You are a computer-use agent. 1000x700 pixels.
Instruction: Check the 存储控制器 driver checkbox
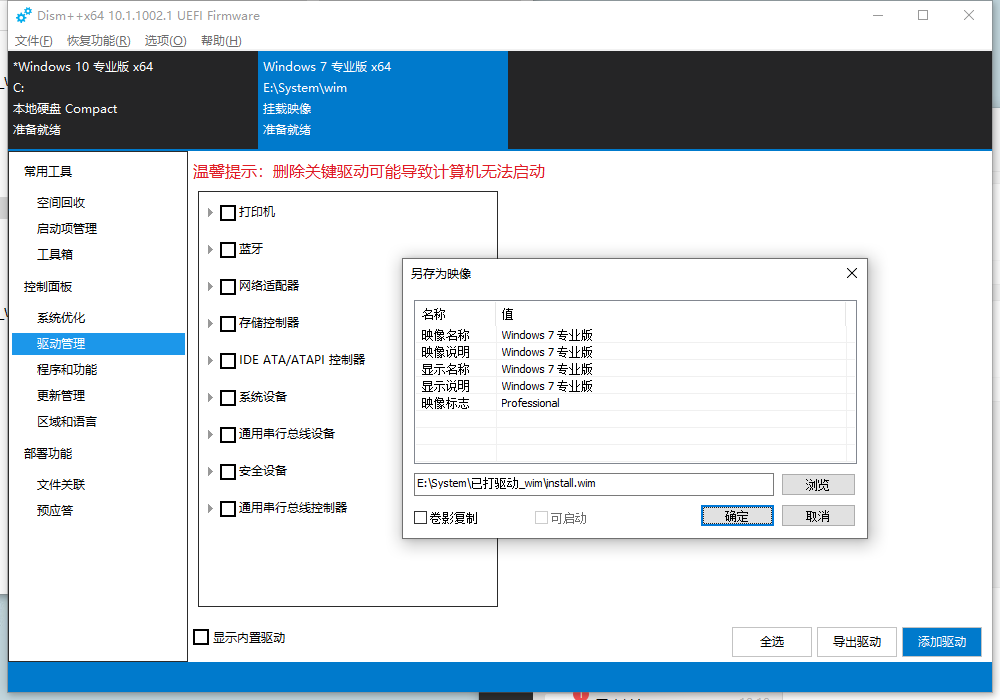pyautogui.click(x=228, y=323)
